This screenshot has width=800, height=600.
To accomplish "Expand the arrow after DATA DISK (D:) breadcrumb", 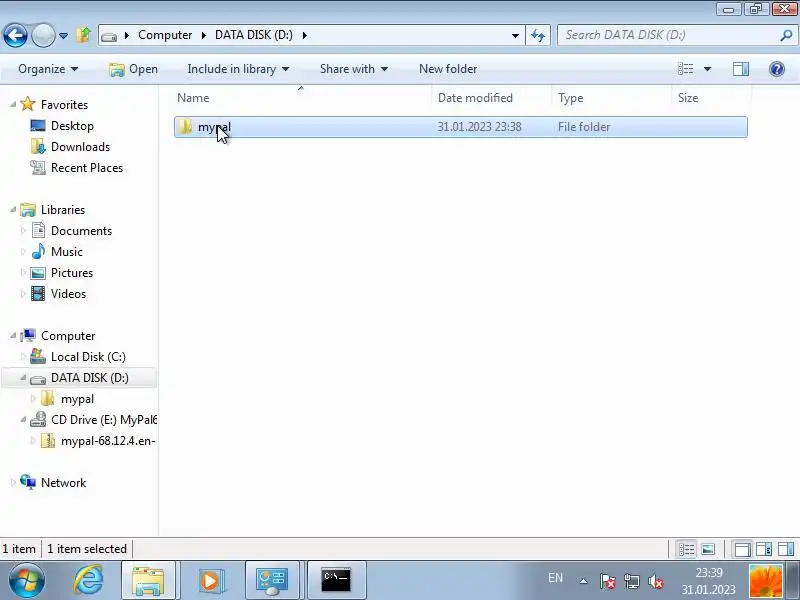I will (305, 35).
